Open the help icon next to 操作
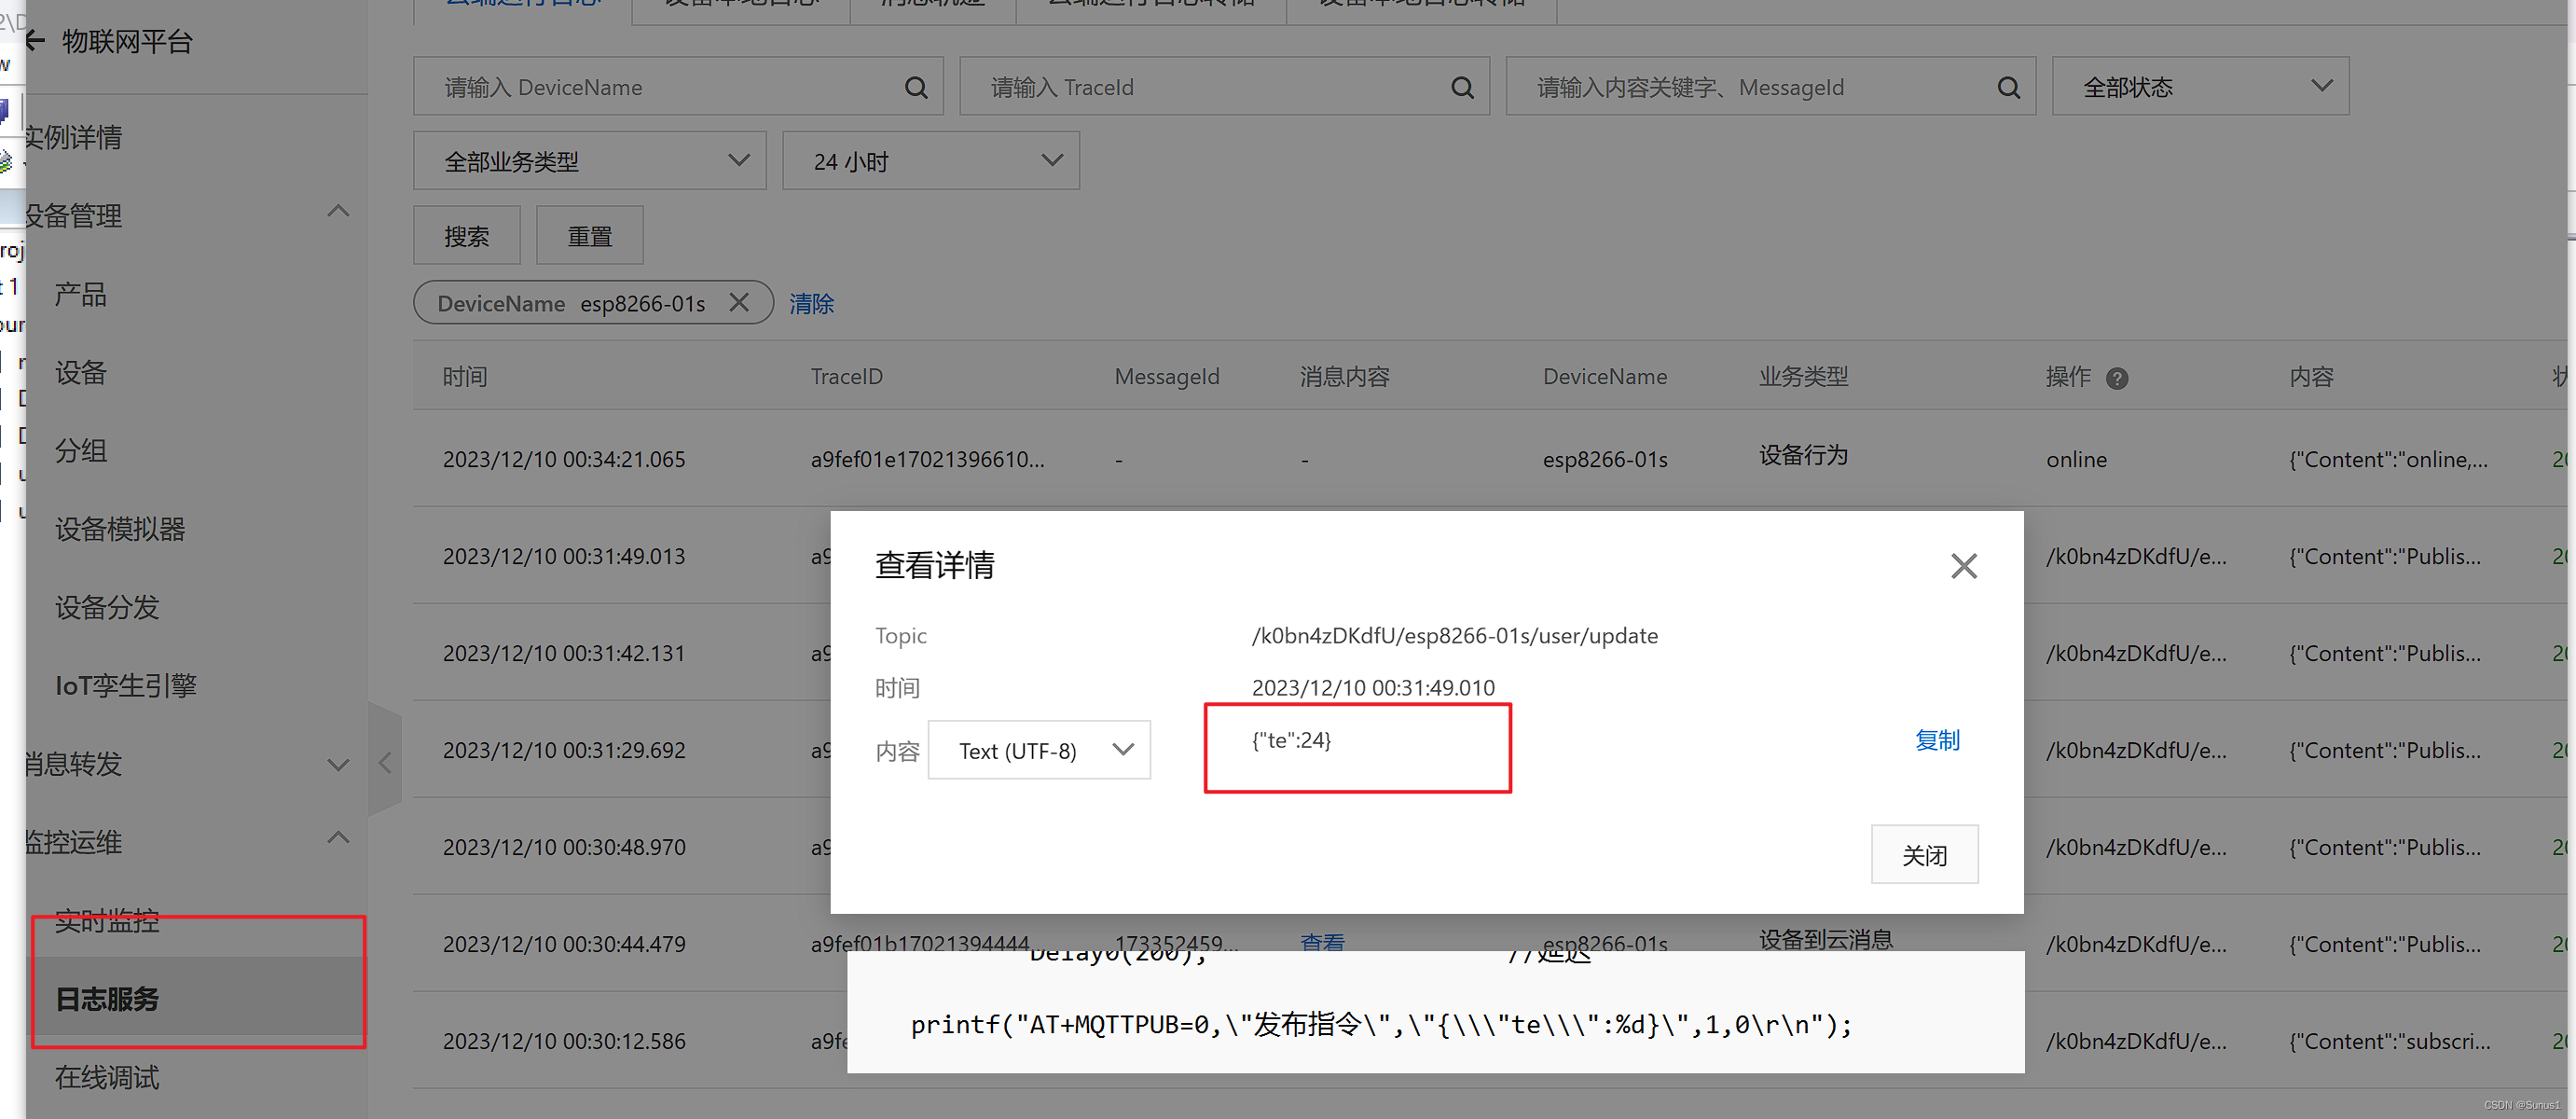This screenshot has width=2576, height=1119. tap(2116, 378)
